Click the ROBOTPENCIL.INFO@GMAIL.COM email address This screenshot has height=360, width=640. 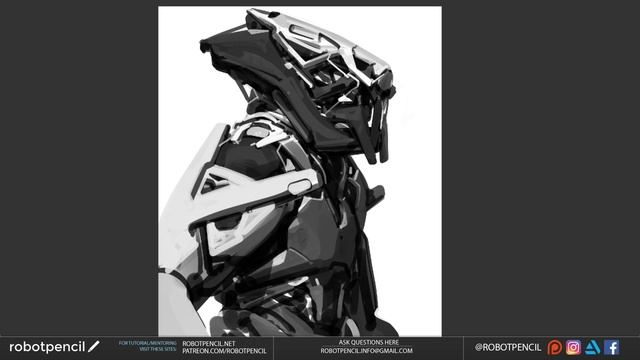click(367, 351)
